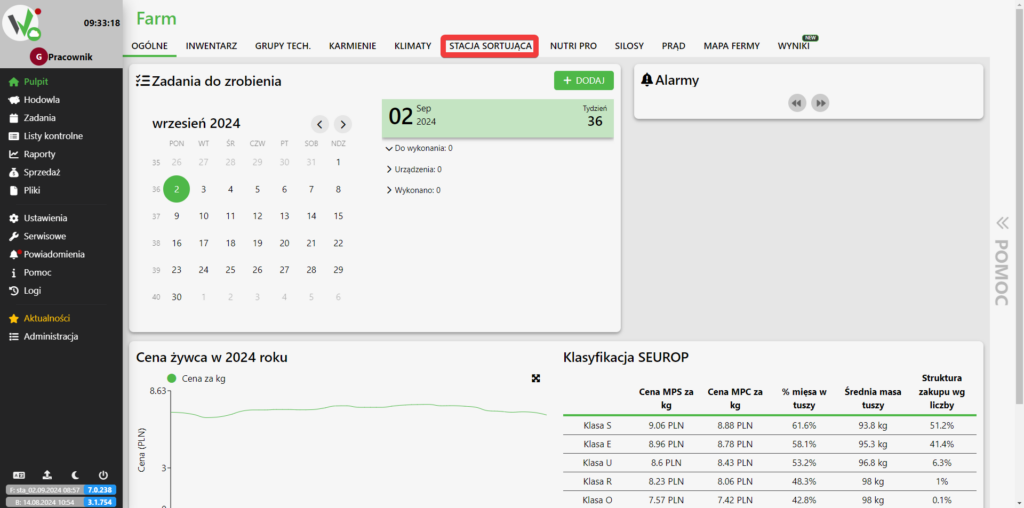Toggle dark mode moon icon
1024x508 pixels.
pos(75,475)
